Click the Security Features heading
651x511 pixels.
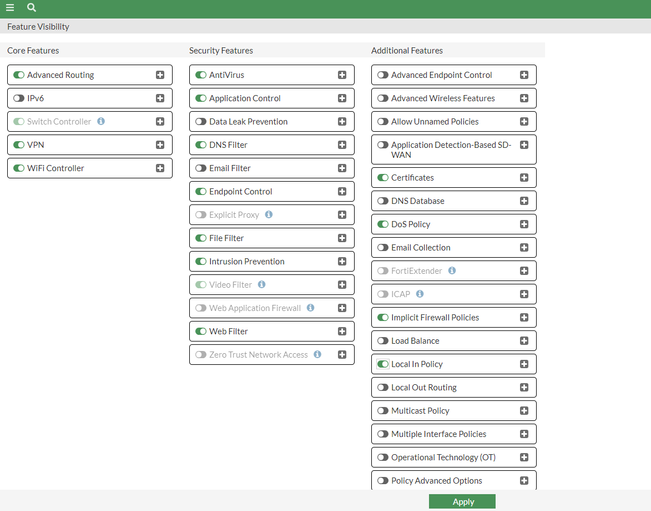pos(221,50)
